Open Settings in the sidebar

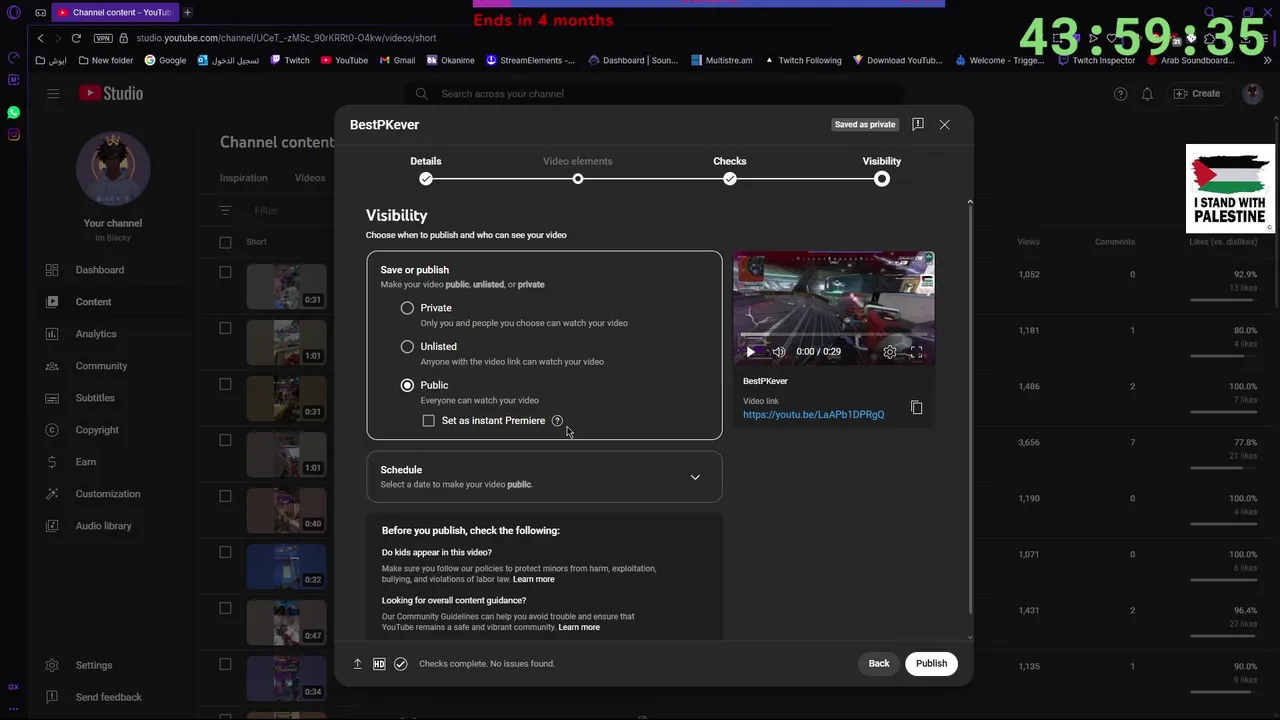pyautogui.click(x=94, y=665)
